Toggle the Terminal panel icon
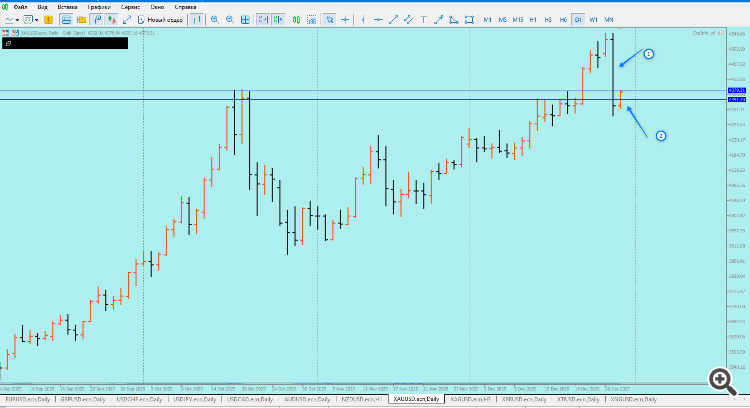Screen dimensions: 750x408 (97, 20)
